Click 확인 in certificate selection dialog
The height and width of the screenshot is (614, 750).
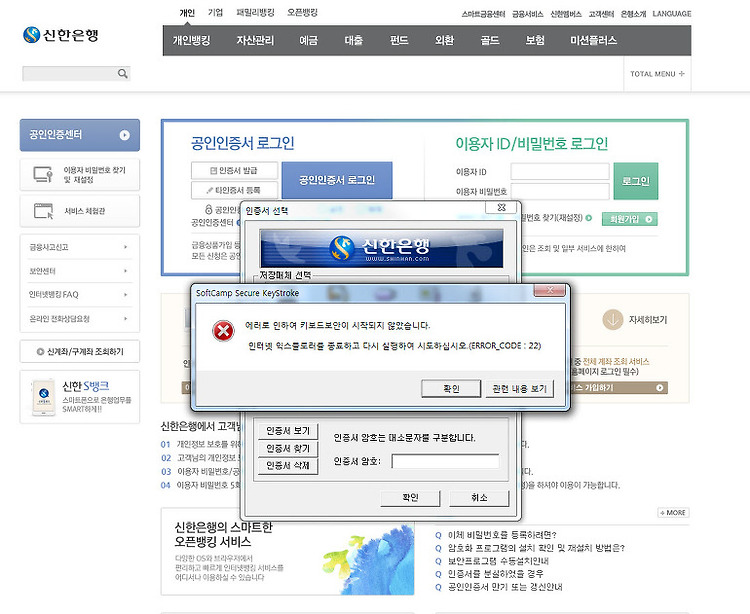(410, 498)
